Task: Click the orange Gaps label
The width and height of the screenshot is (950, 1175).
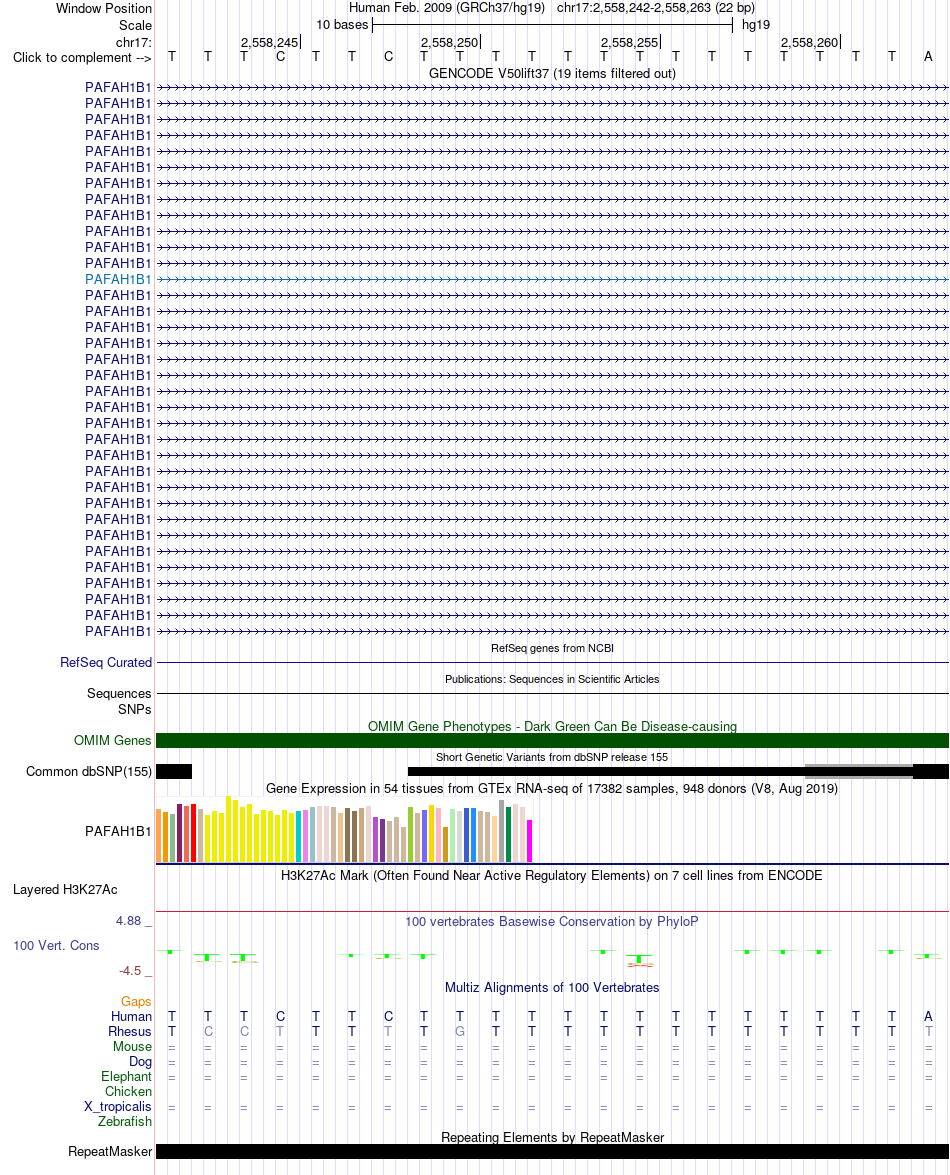Action: click(136, 1002)
